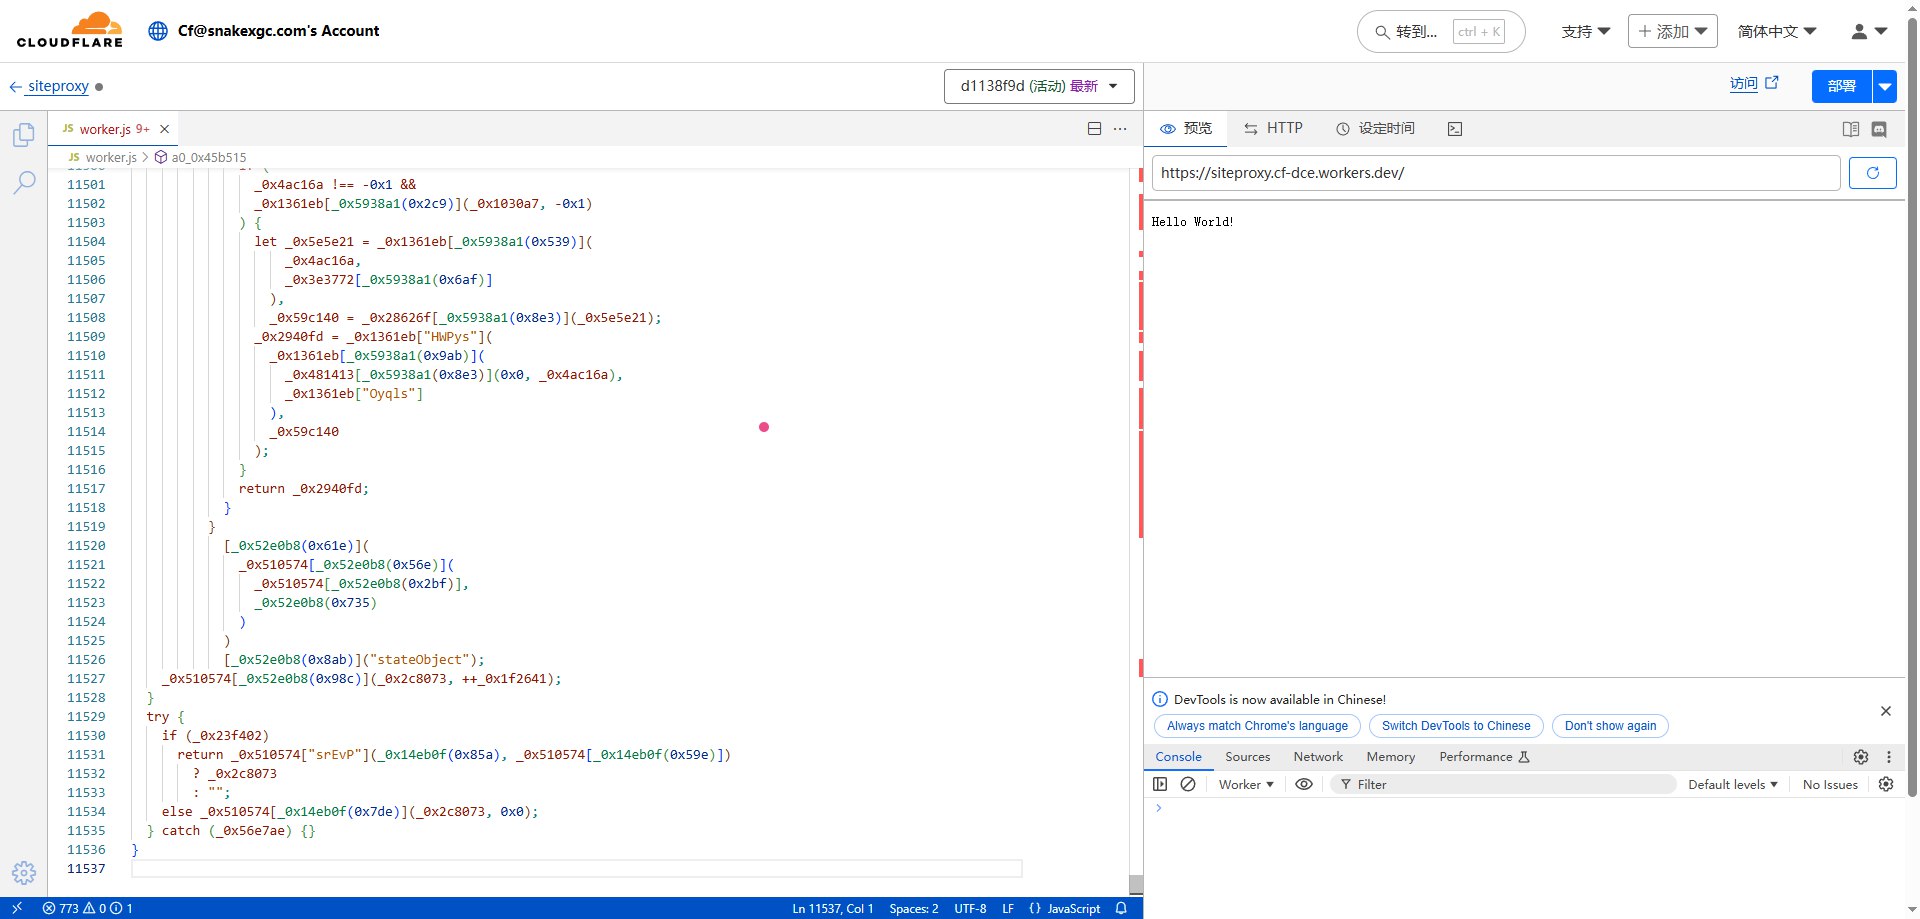Image resolution: width=1920 pixels, height=919 pixels.
Task: Open DevTools three-dot menu
Action: (1889, 757)
